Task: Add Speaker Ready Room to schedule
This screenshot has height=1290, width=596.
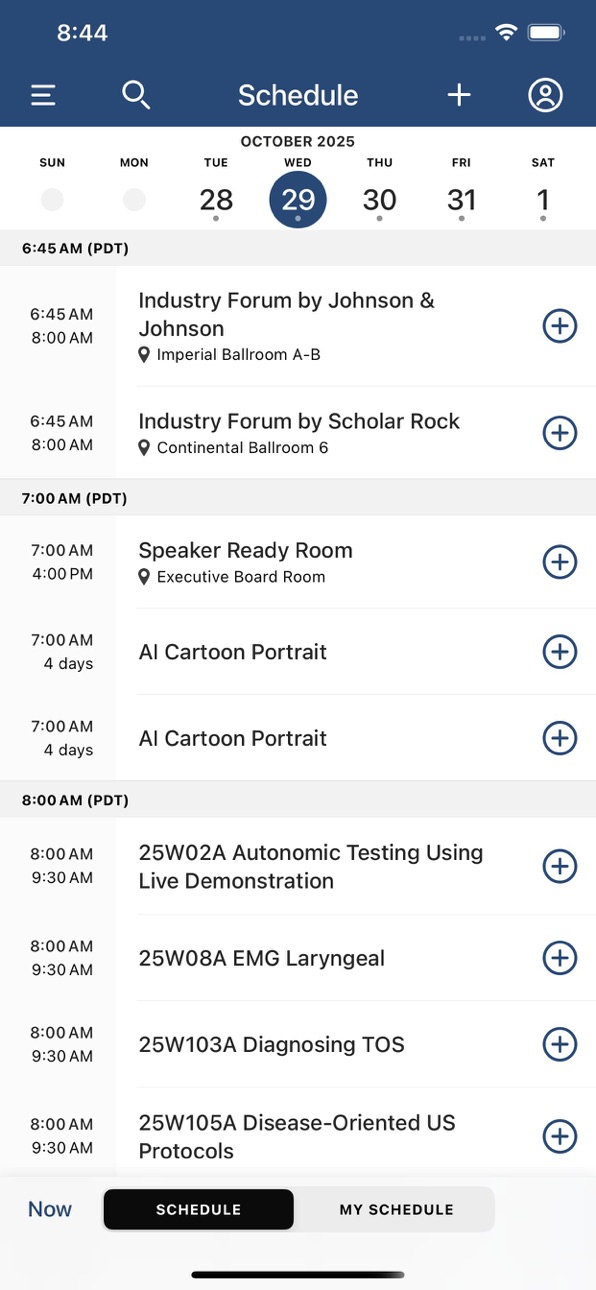Action: 559,562
